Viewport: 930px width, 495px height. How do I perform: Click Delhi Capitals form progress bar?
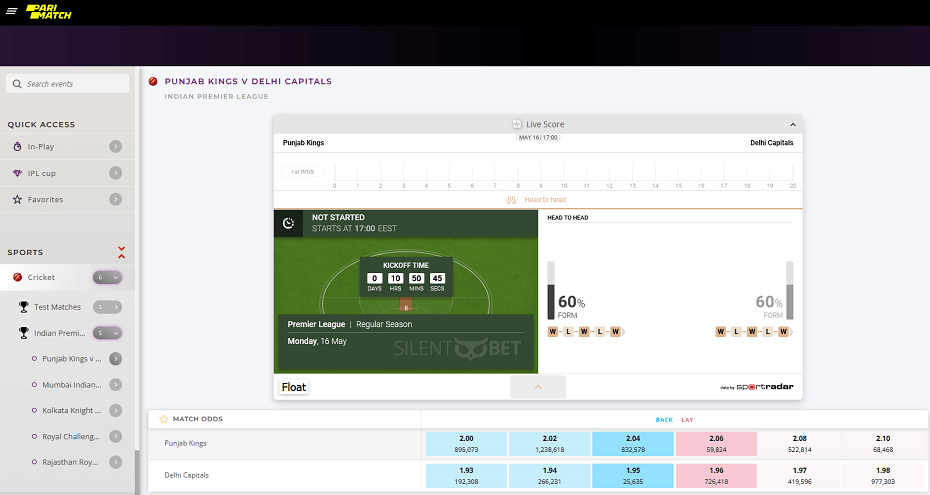(x=789, y=290)
